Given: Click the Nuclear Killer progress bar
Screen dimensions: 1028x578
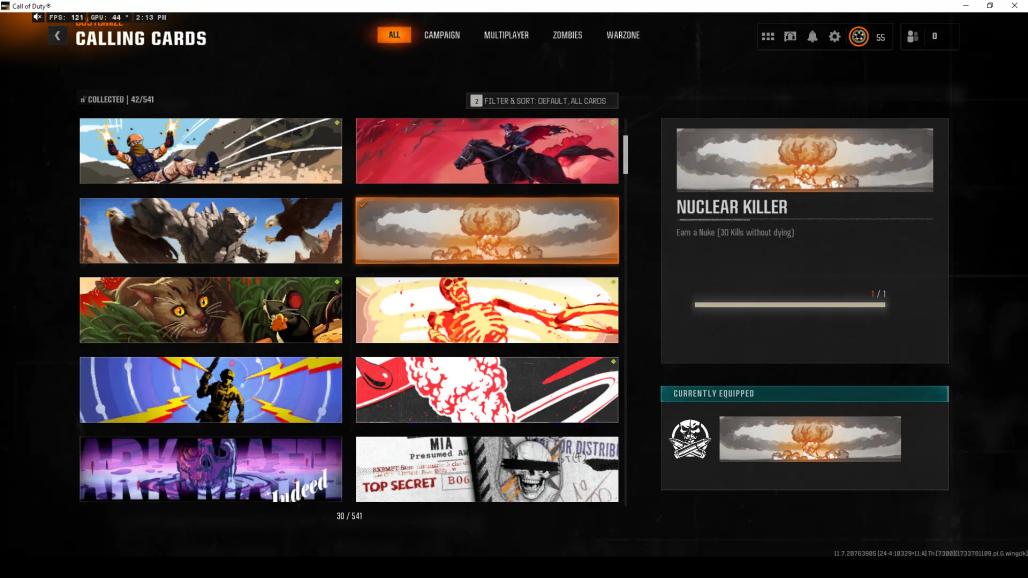Looking at the screenshot, I should (x=789, y=304).
